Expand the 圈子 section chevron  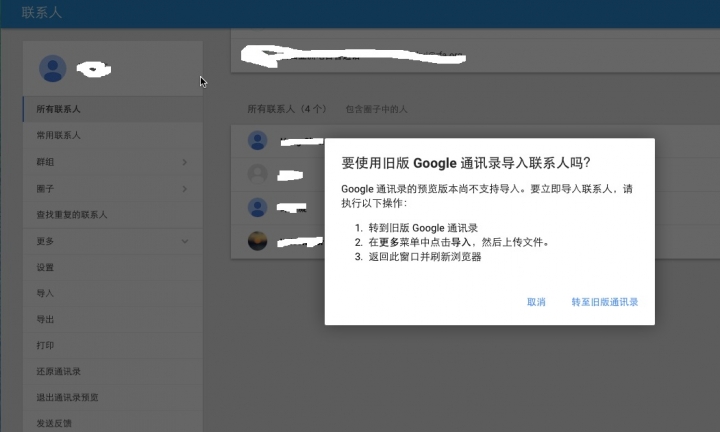[x=185, y=189]
